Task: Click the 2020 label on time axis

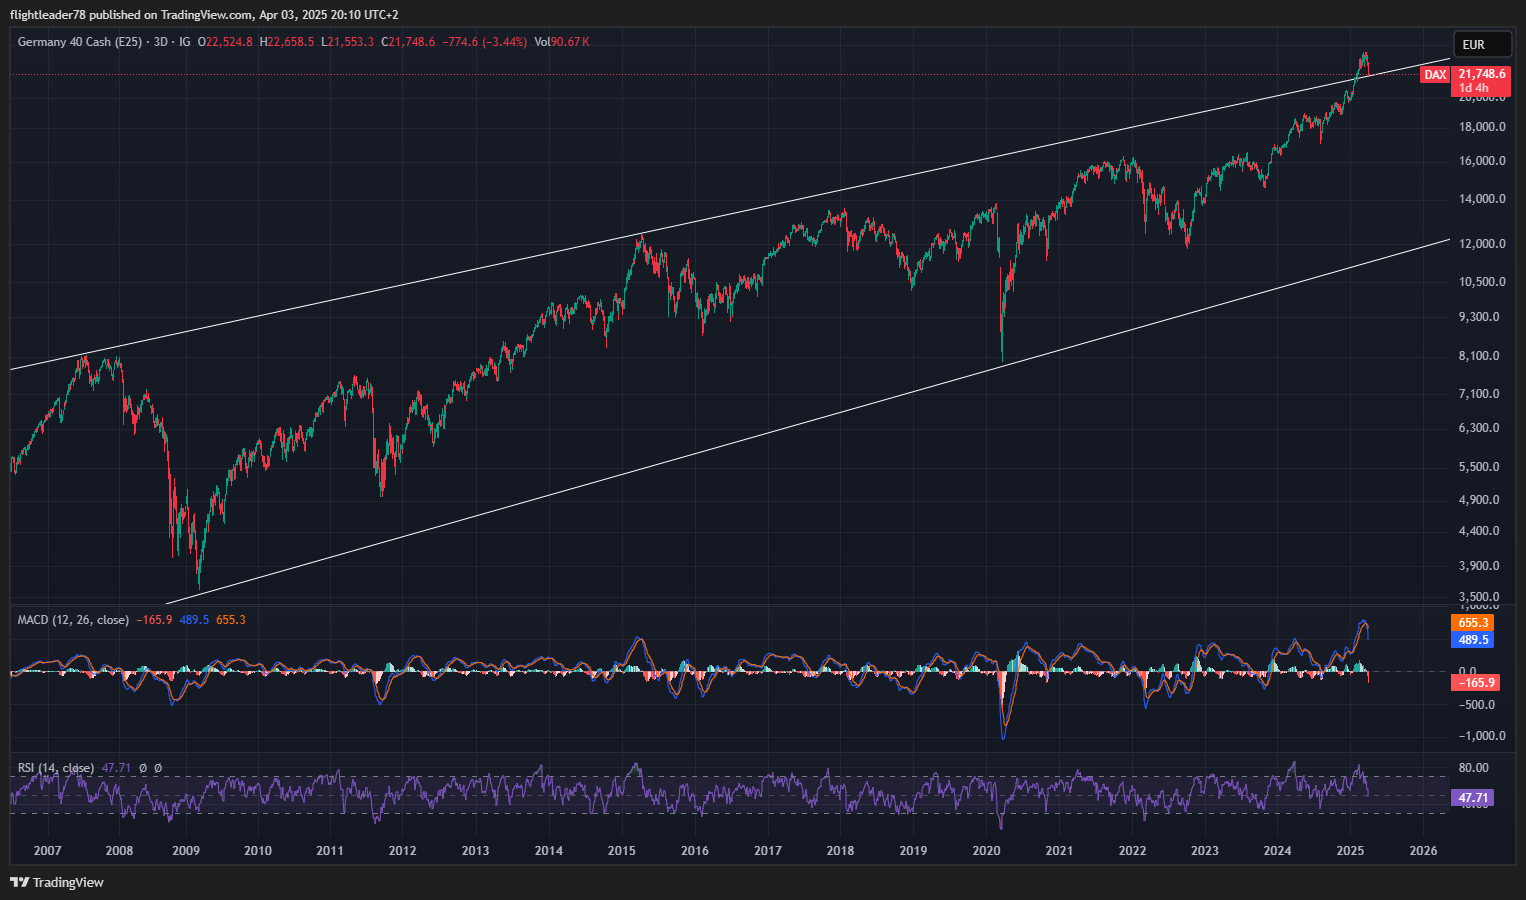Action: click(x=986, y=851)
